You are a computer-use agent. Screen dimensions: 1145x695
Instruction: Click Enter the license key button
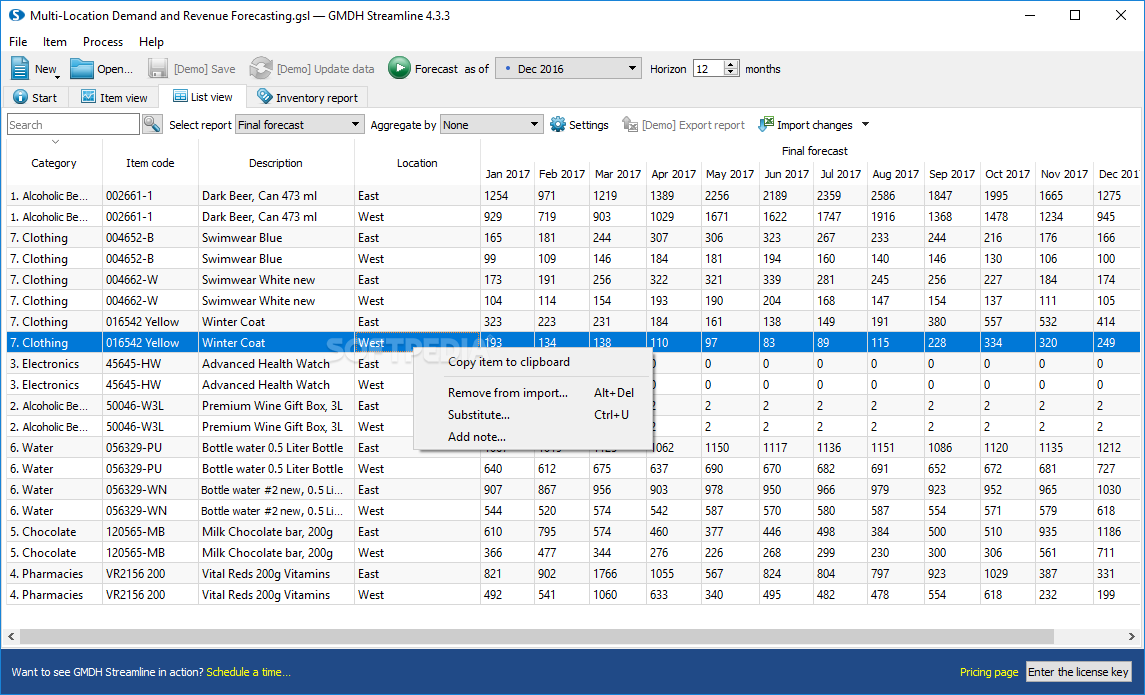(x=1078, y=672)
